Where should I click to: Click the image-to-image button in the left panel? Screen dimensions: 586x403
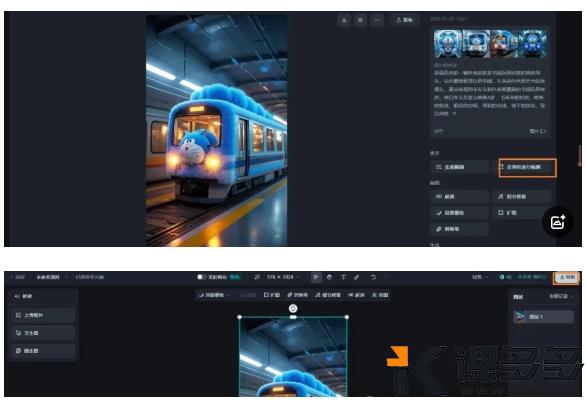tap(43, 351)
